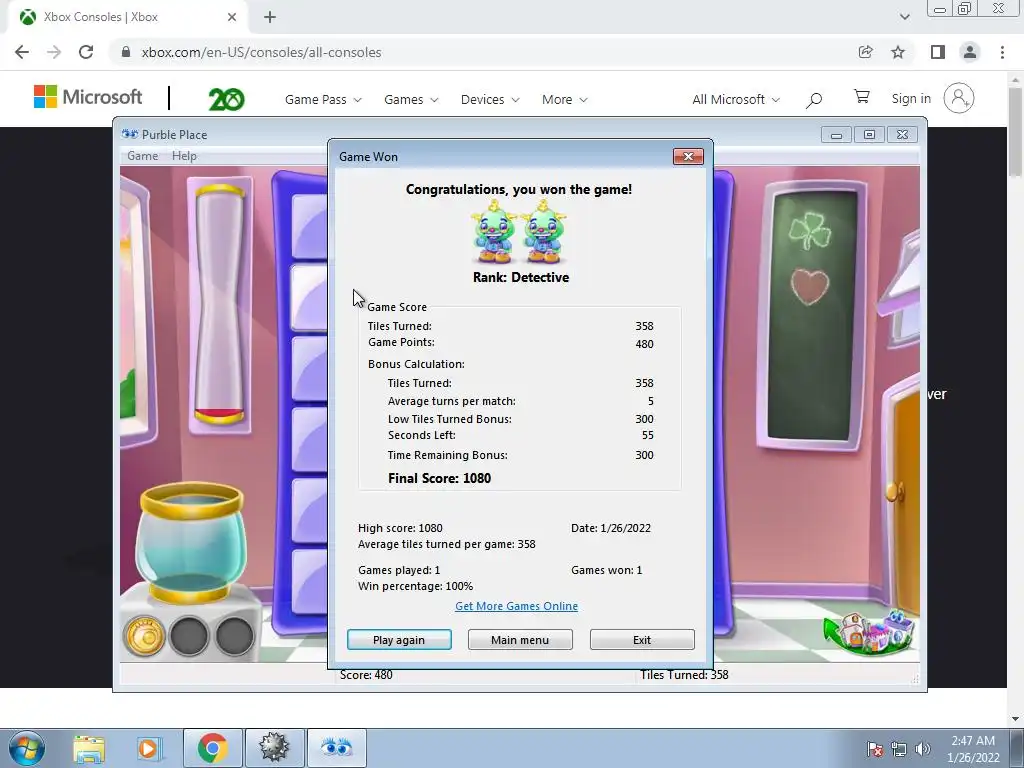Open Chrome profile icon
The height and width of the screenshot is (768, 1024).
(x=970, y=52)
